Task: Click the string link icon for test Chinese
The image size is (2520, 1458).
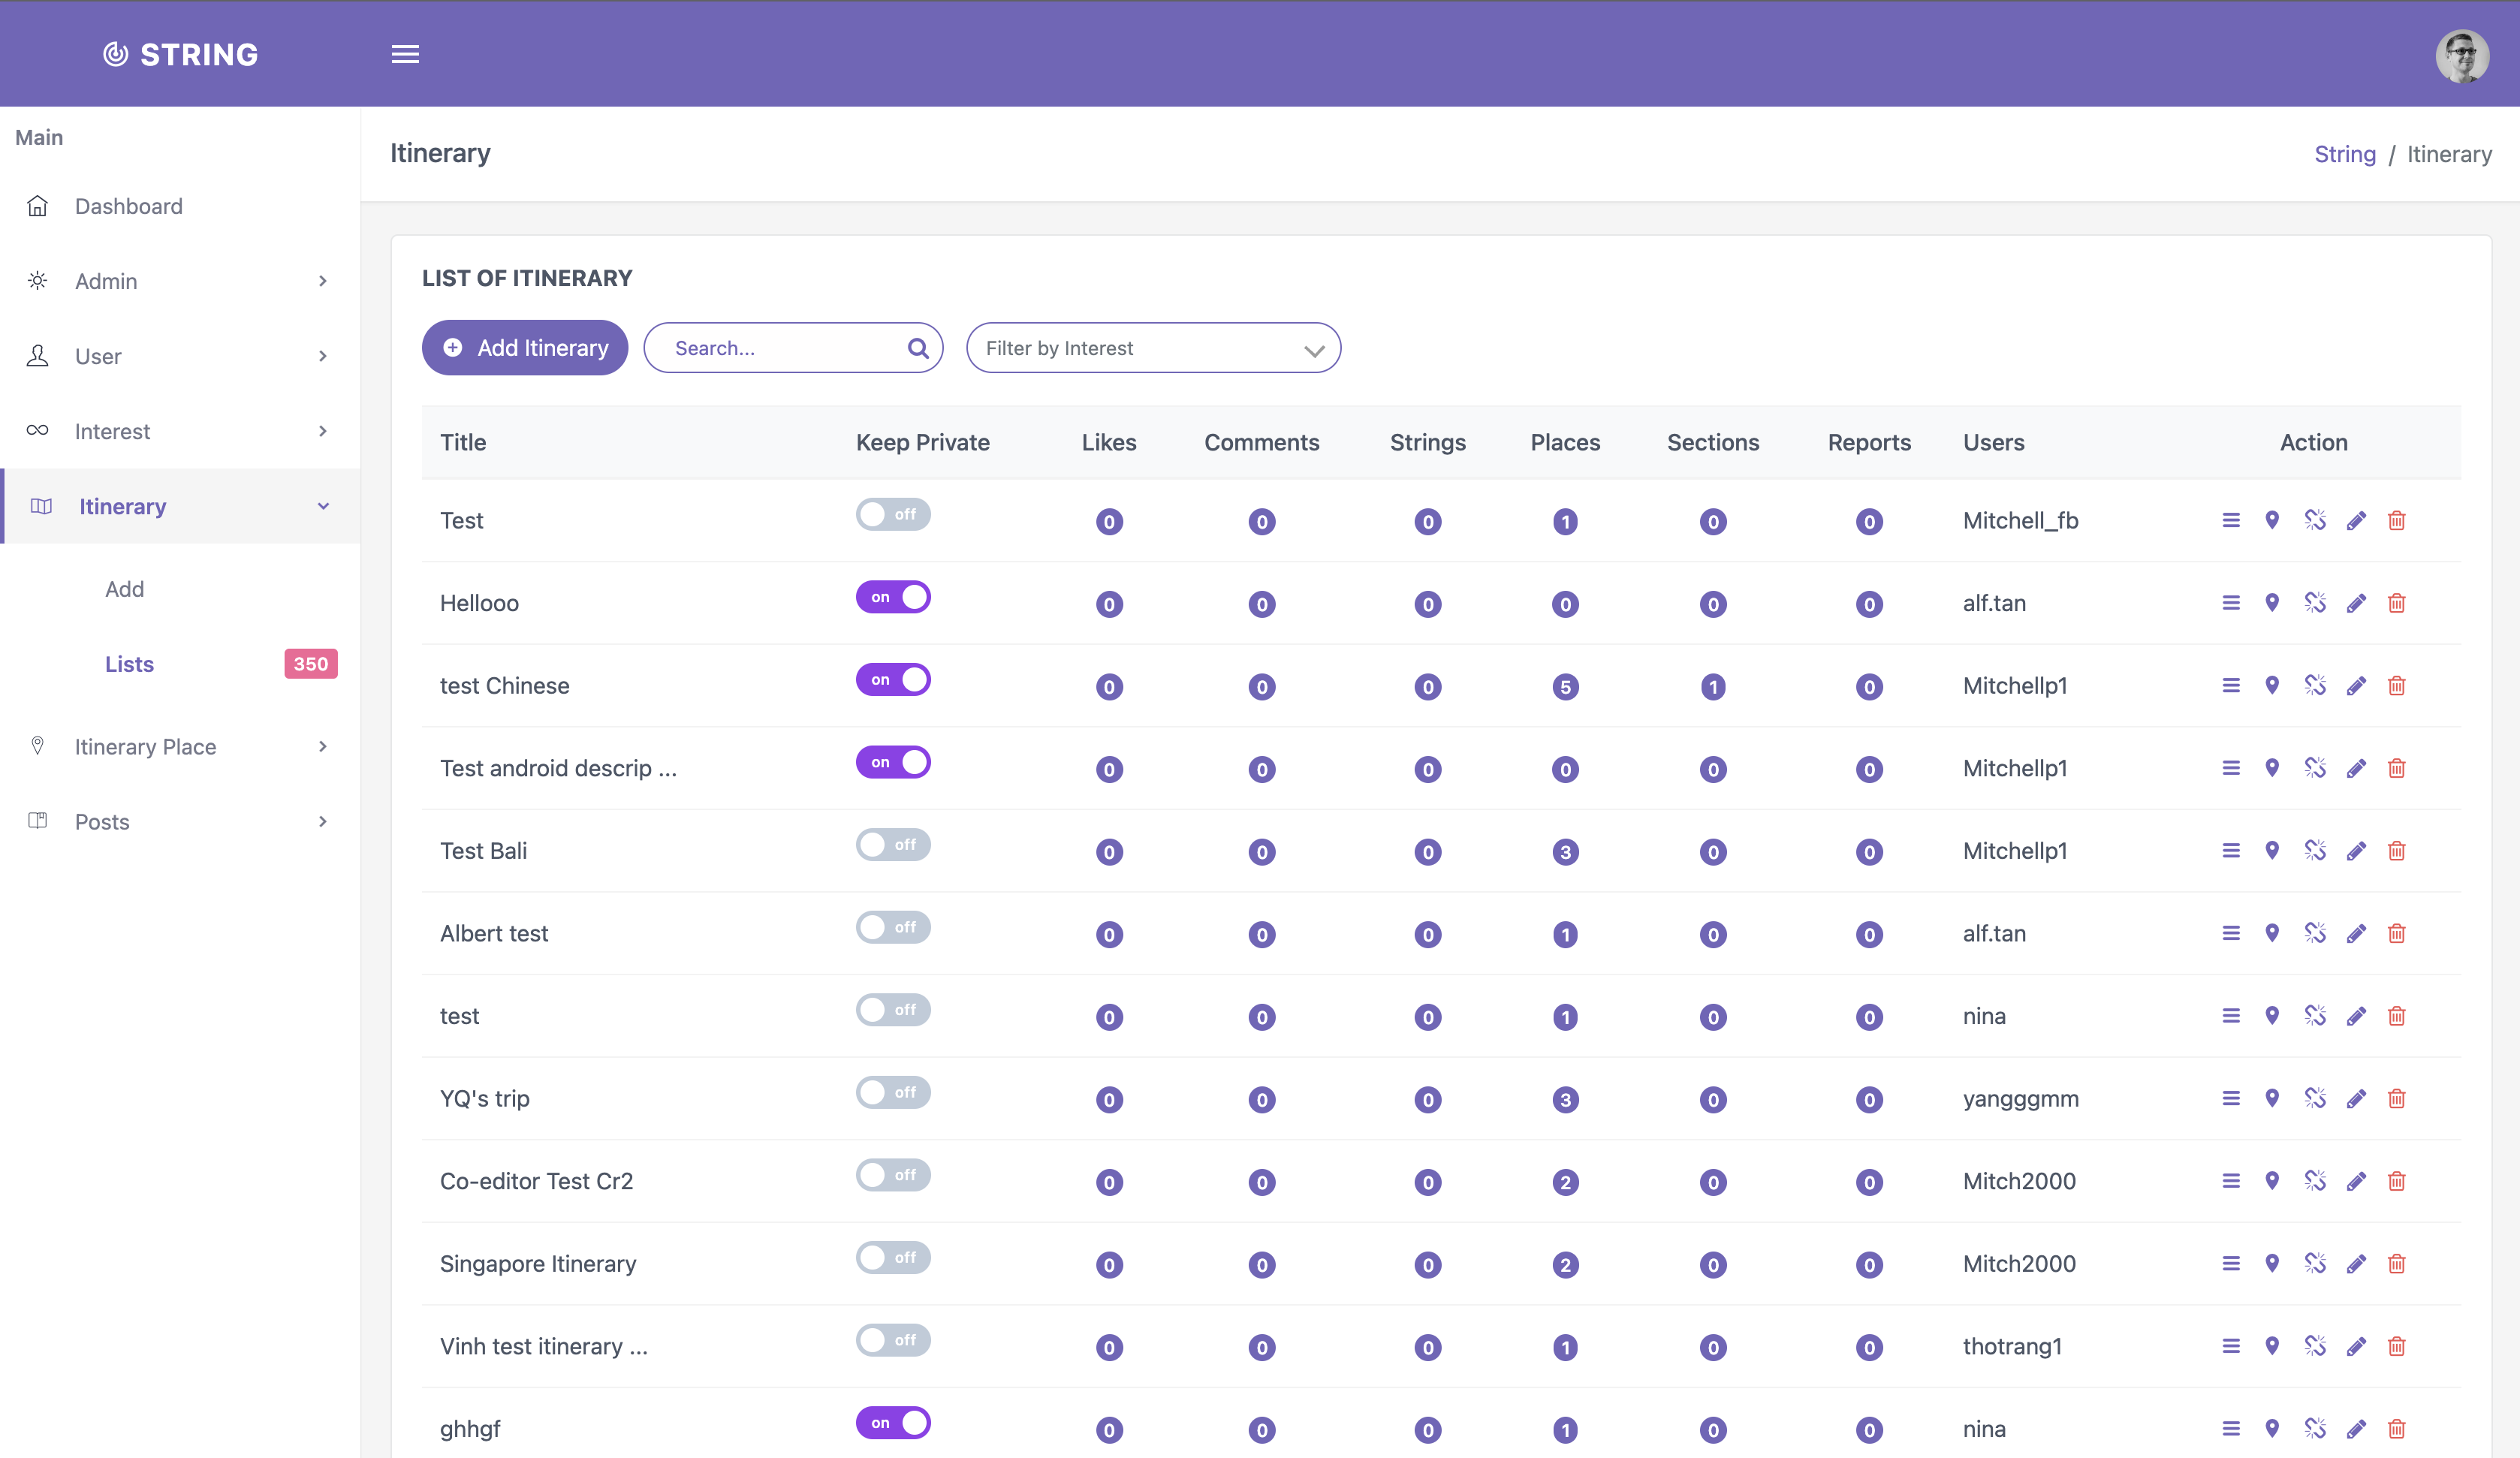Action: click(x=2315, y=686)
